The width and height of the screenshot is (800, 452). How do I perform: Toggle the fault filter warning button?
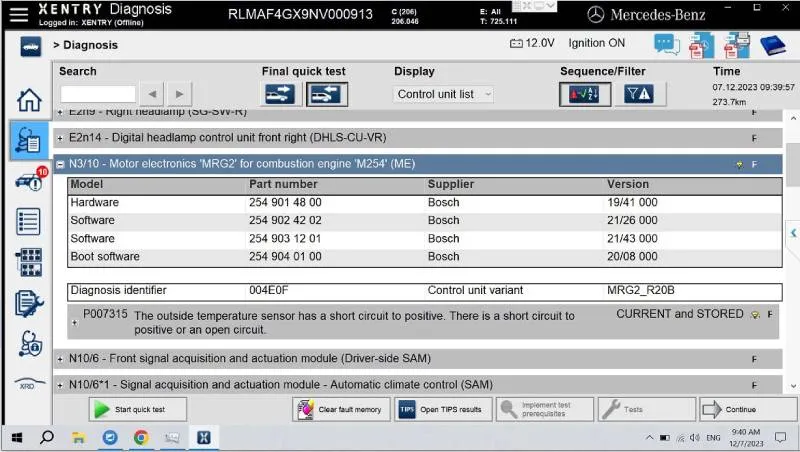(638, 94)
